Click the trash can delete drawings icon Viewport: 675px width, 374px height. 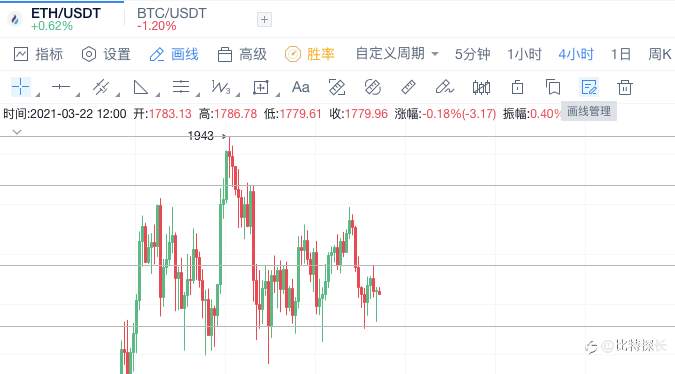[625, 87]
